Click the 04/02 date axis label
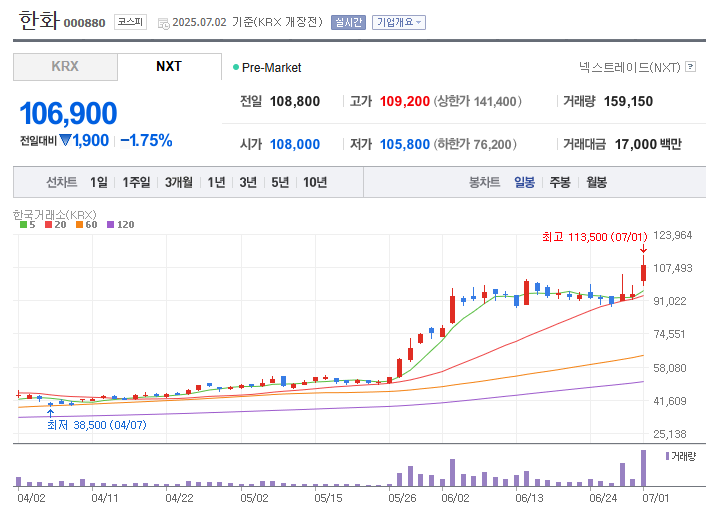 31,498
